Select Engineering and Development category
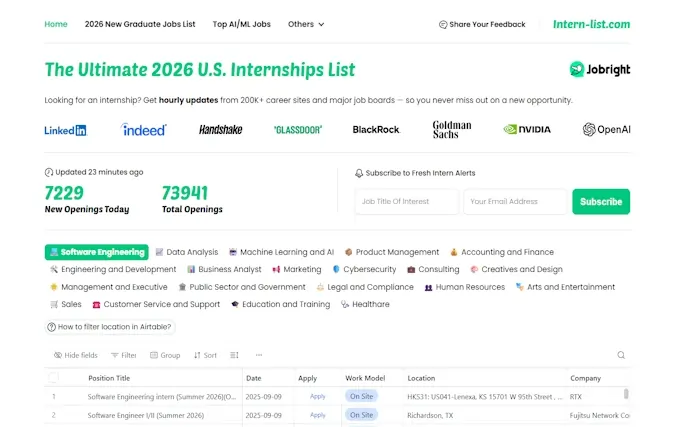The width and height of the screenshot is (695, 427). click(113, 269)
